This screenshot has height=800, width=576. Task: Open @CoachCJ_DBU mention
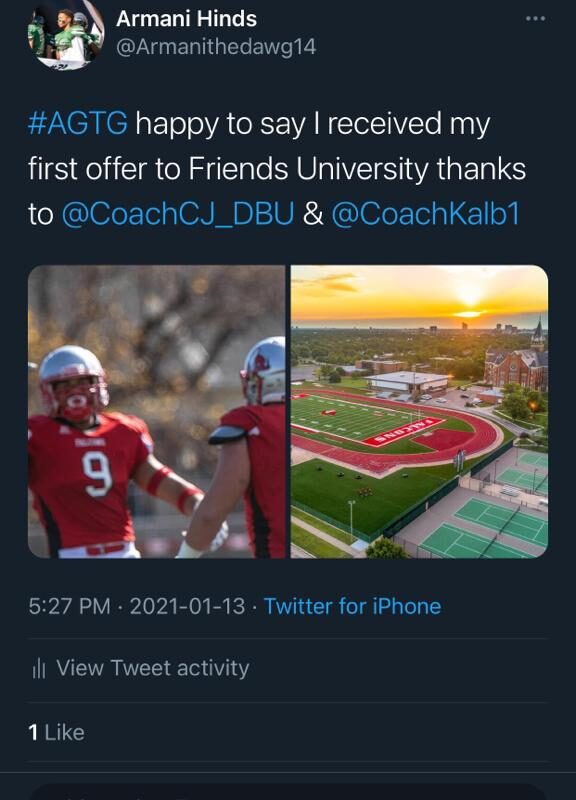tap(178, 213)
